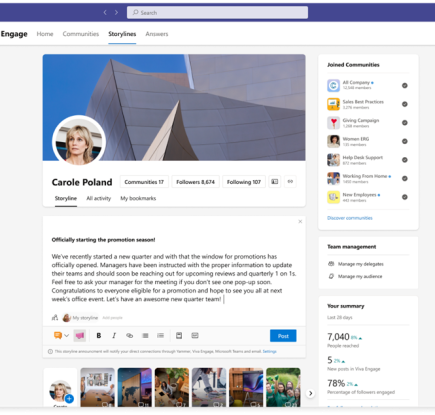Click the 78% followers engaged figure
The image size is (435, 415).
[336, 383]
